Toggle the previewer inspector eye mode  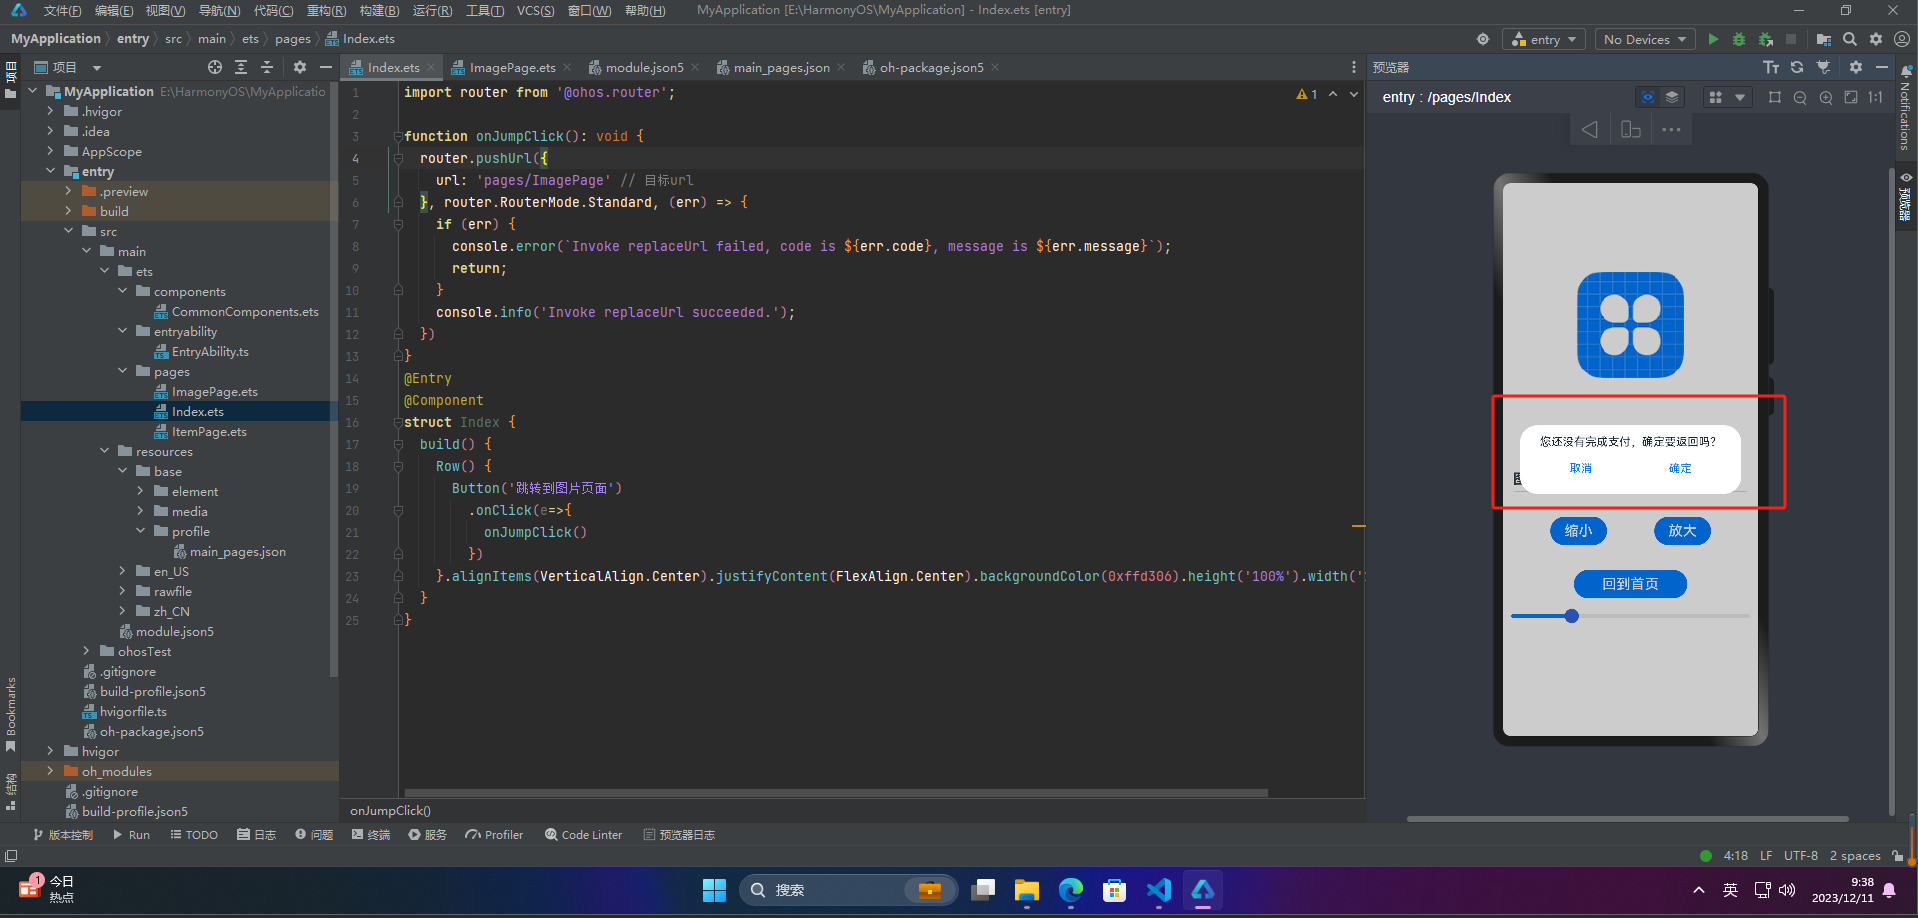pyautogui.click(x=1647, y=97)
